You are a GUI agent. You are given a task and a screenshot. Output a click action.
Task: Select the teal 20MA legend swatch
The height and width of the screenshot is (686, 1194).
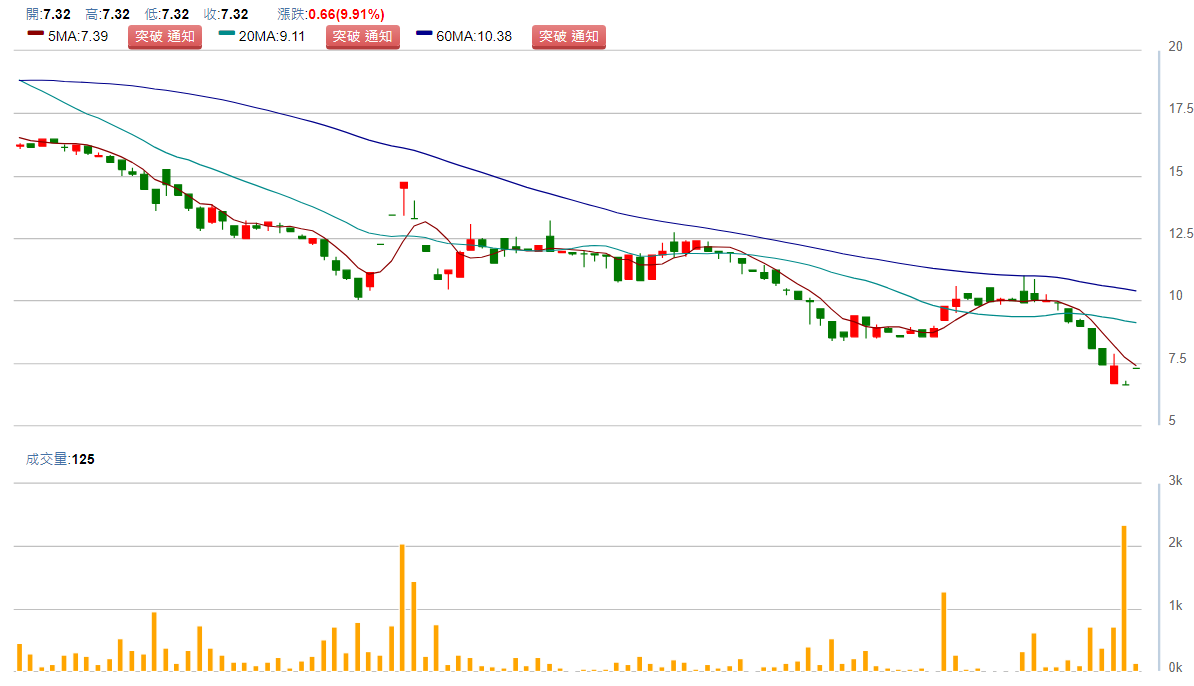point(227,33)
